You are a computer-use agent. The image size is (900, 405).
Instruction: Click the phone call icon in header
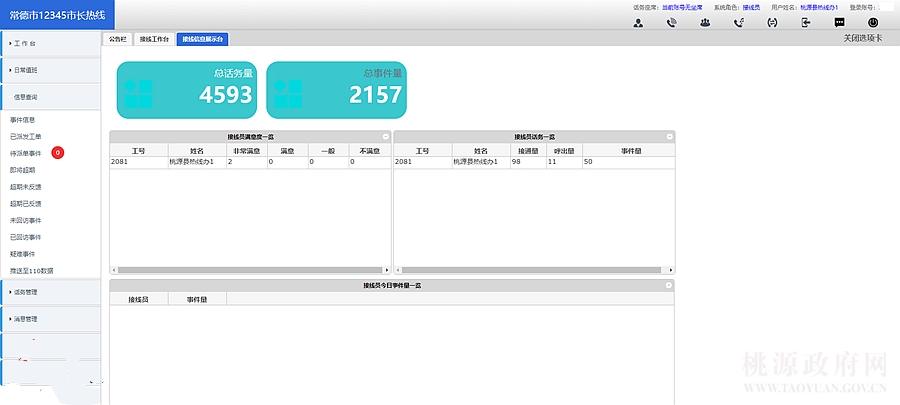coord(671,23)
